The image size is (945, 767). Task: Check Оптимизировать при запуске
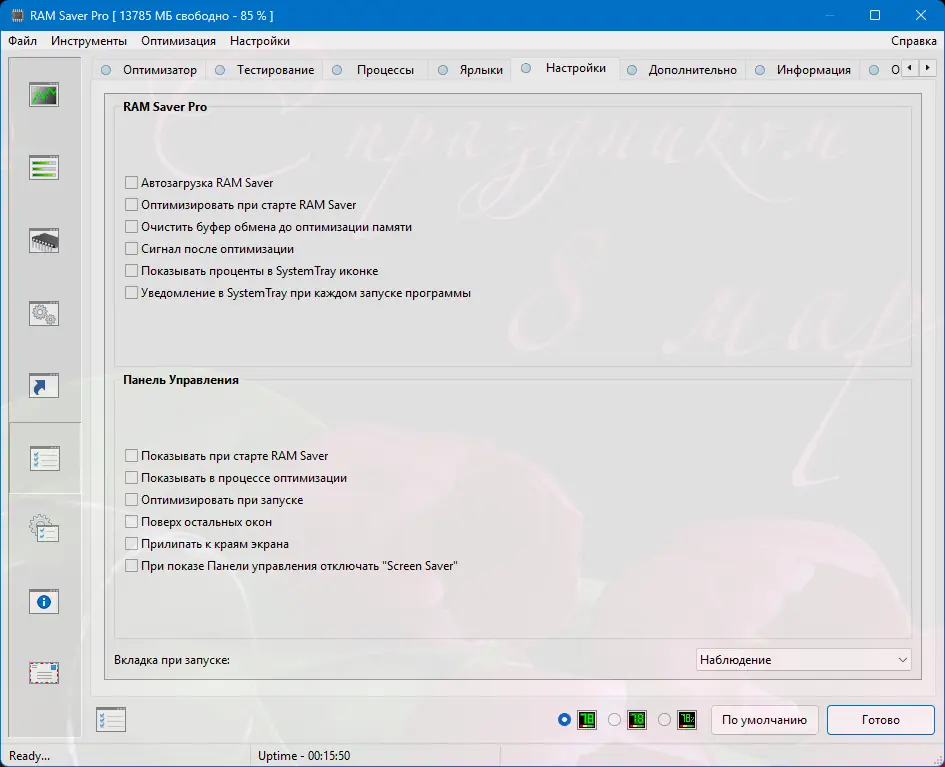(131, 499)
